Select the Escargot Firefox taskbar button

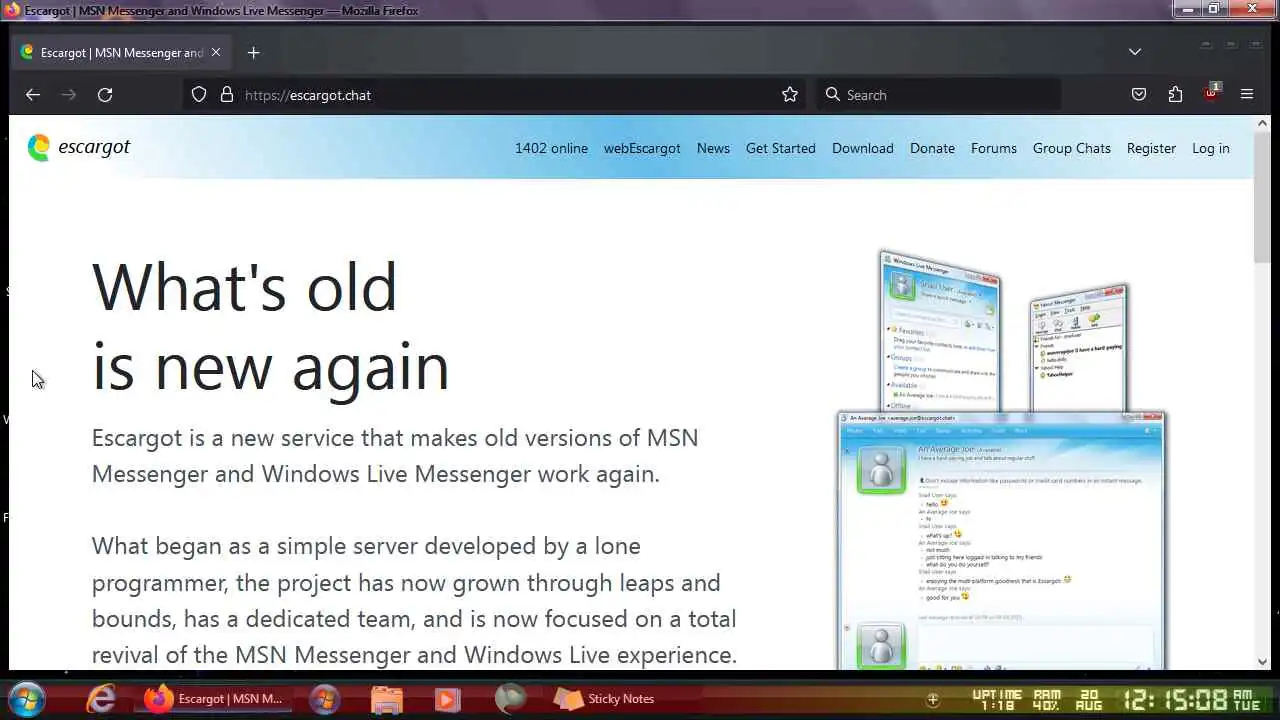(x=213, y=698)
